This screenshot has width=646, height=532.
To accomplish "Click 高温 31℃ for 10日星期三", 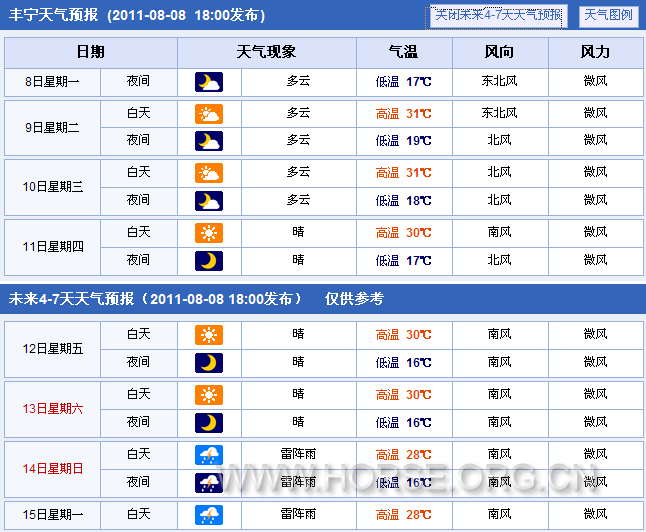I will coord(403,173).
